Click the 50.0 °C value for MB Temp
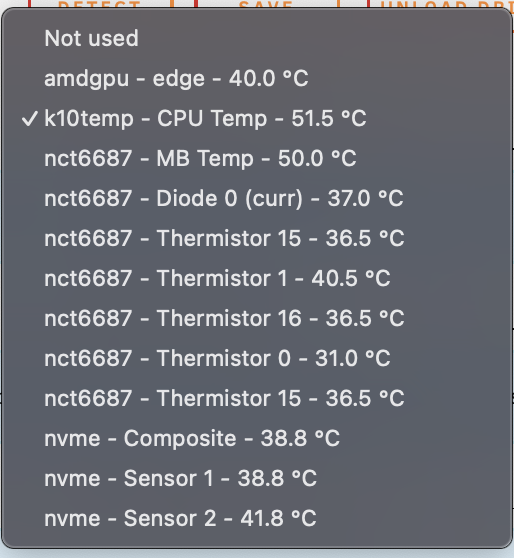514x558 pixels. pyautogui.click(x=317, y=158)
